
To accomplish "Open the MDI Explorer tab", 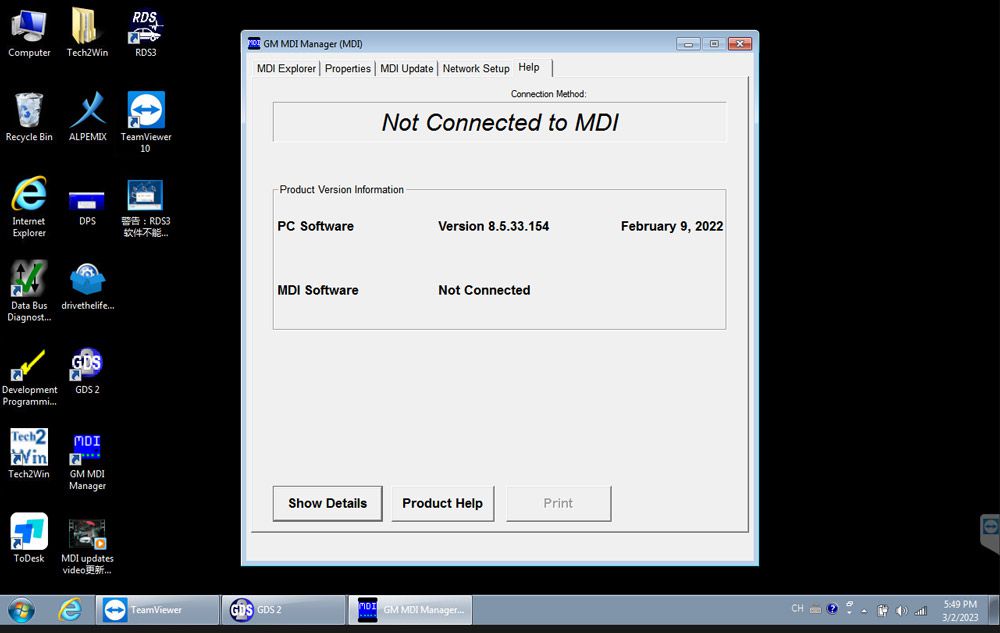I will [285, 68].
